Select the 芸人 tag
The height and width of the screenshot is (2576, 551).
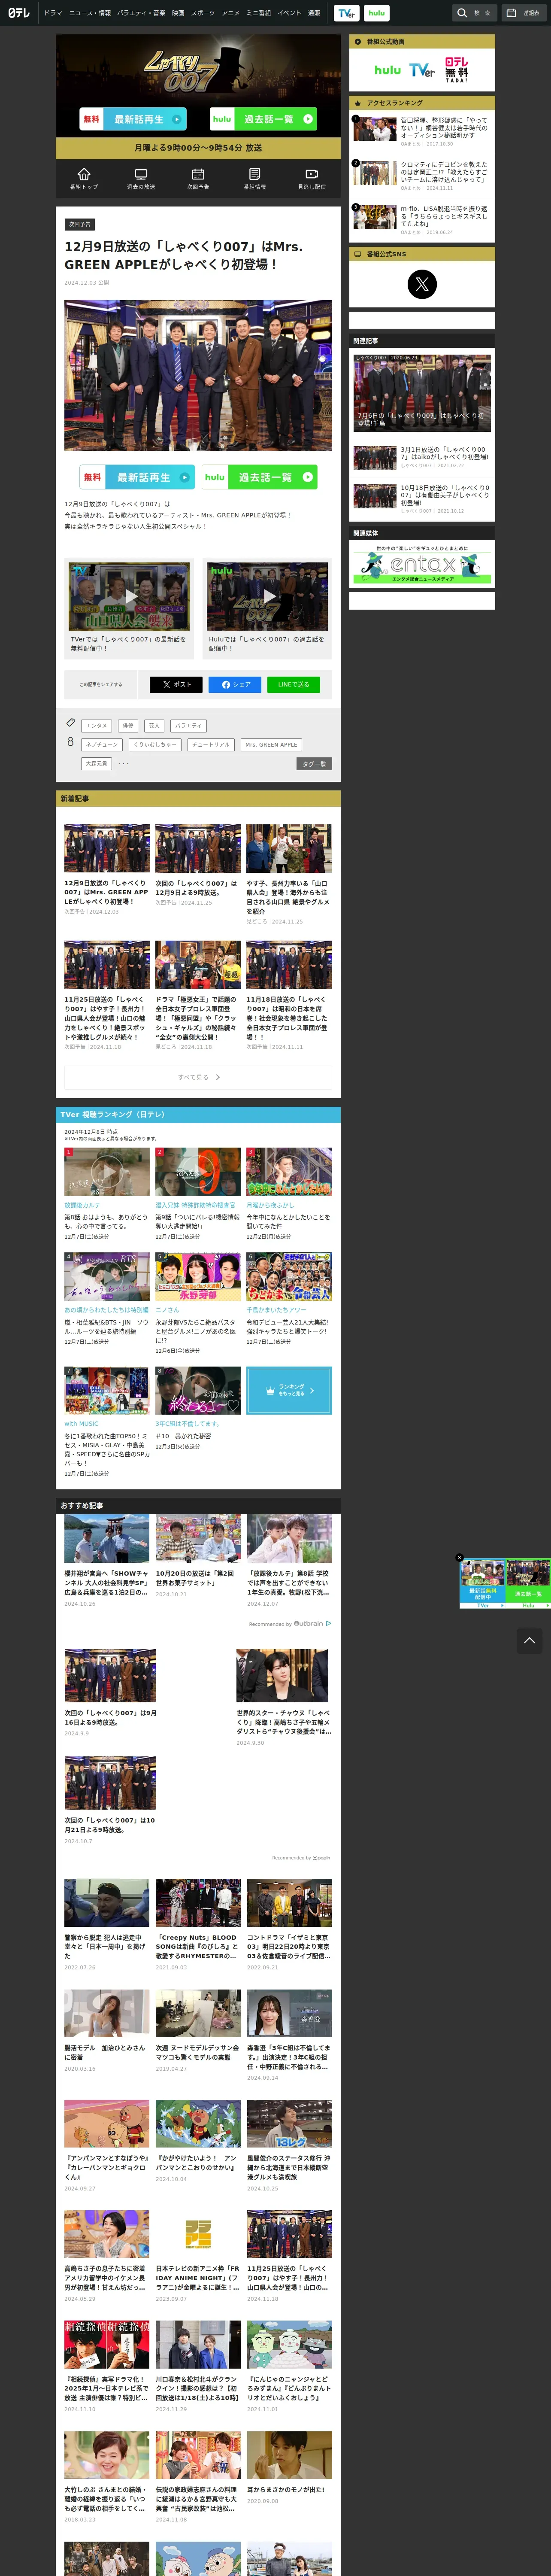tap(153, 726)
